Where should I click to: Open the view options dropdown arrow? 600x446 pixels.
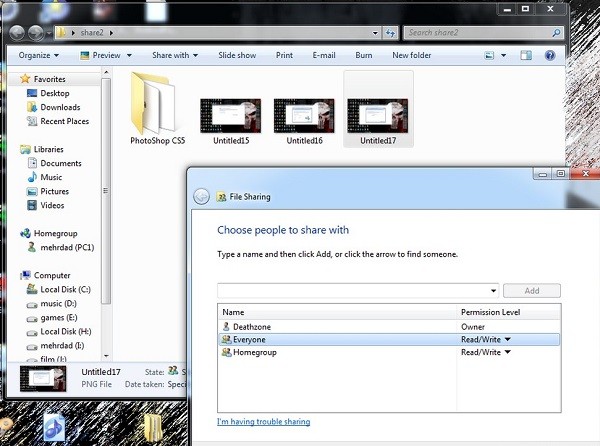(x=504, y=55)
